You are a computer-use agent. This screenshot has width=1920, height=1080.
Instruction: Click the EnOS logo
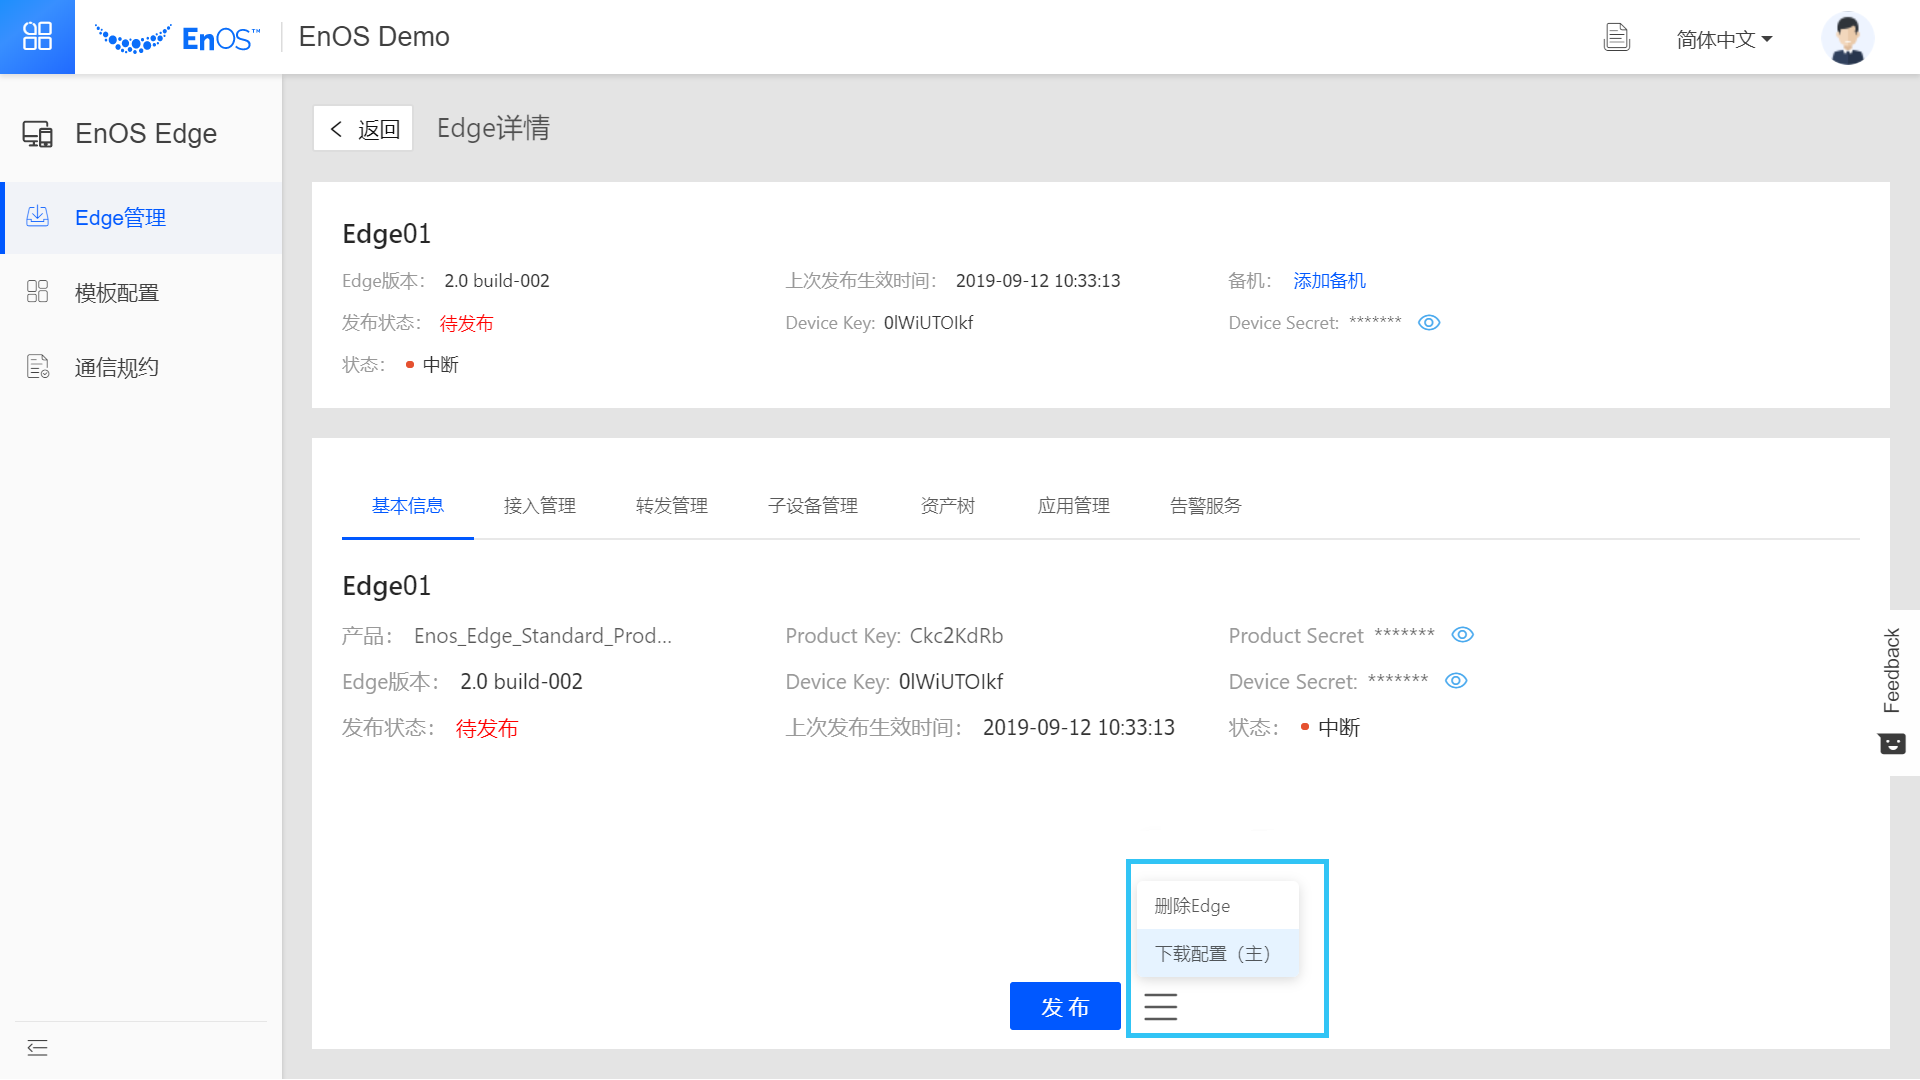(x=177, y=38)
